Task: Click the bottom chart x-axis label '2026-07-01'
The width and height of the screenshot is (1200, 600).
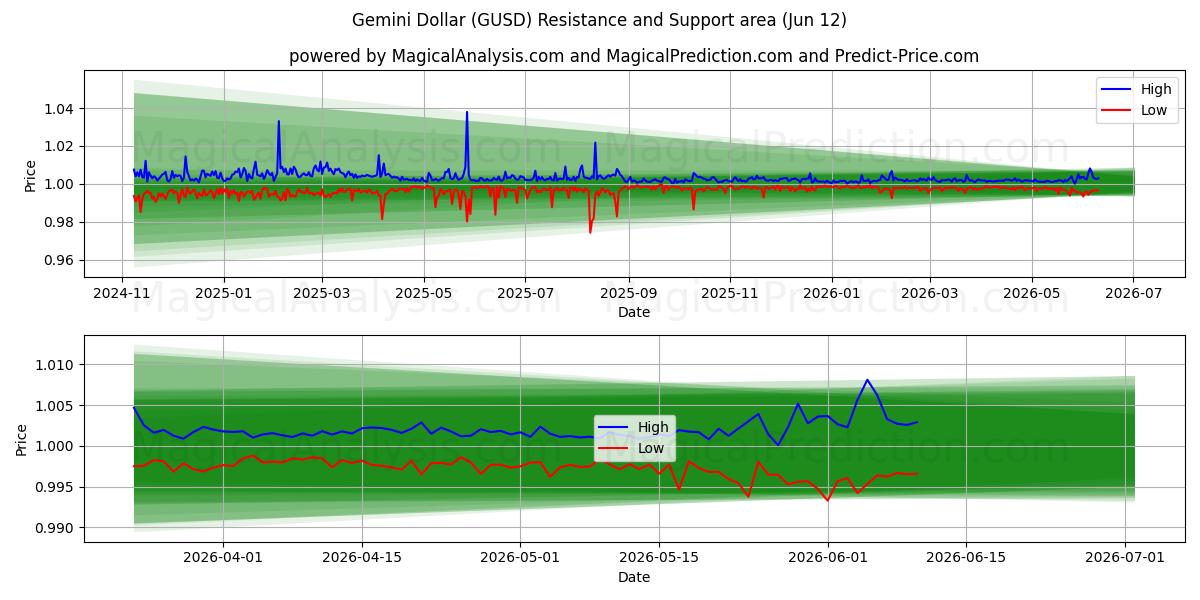Action: [x=1125, y=559]
